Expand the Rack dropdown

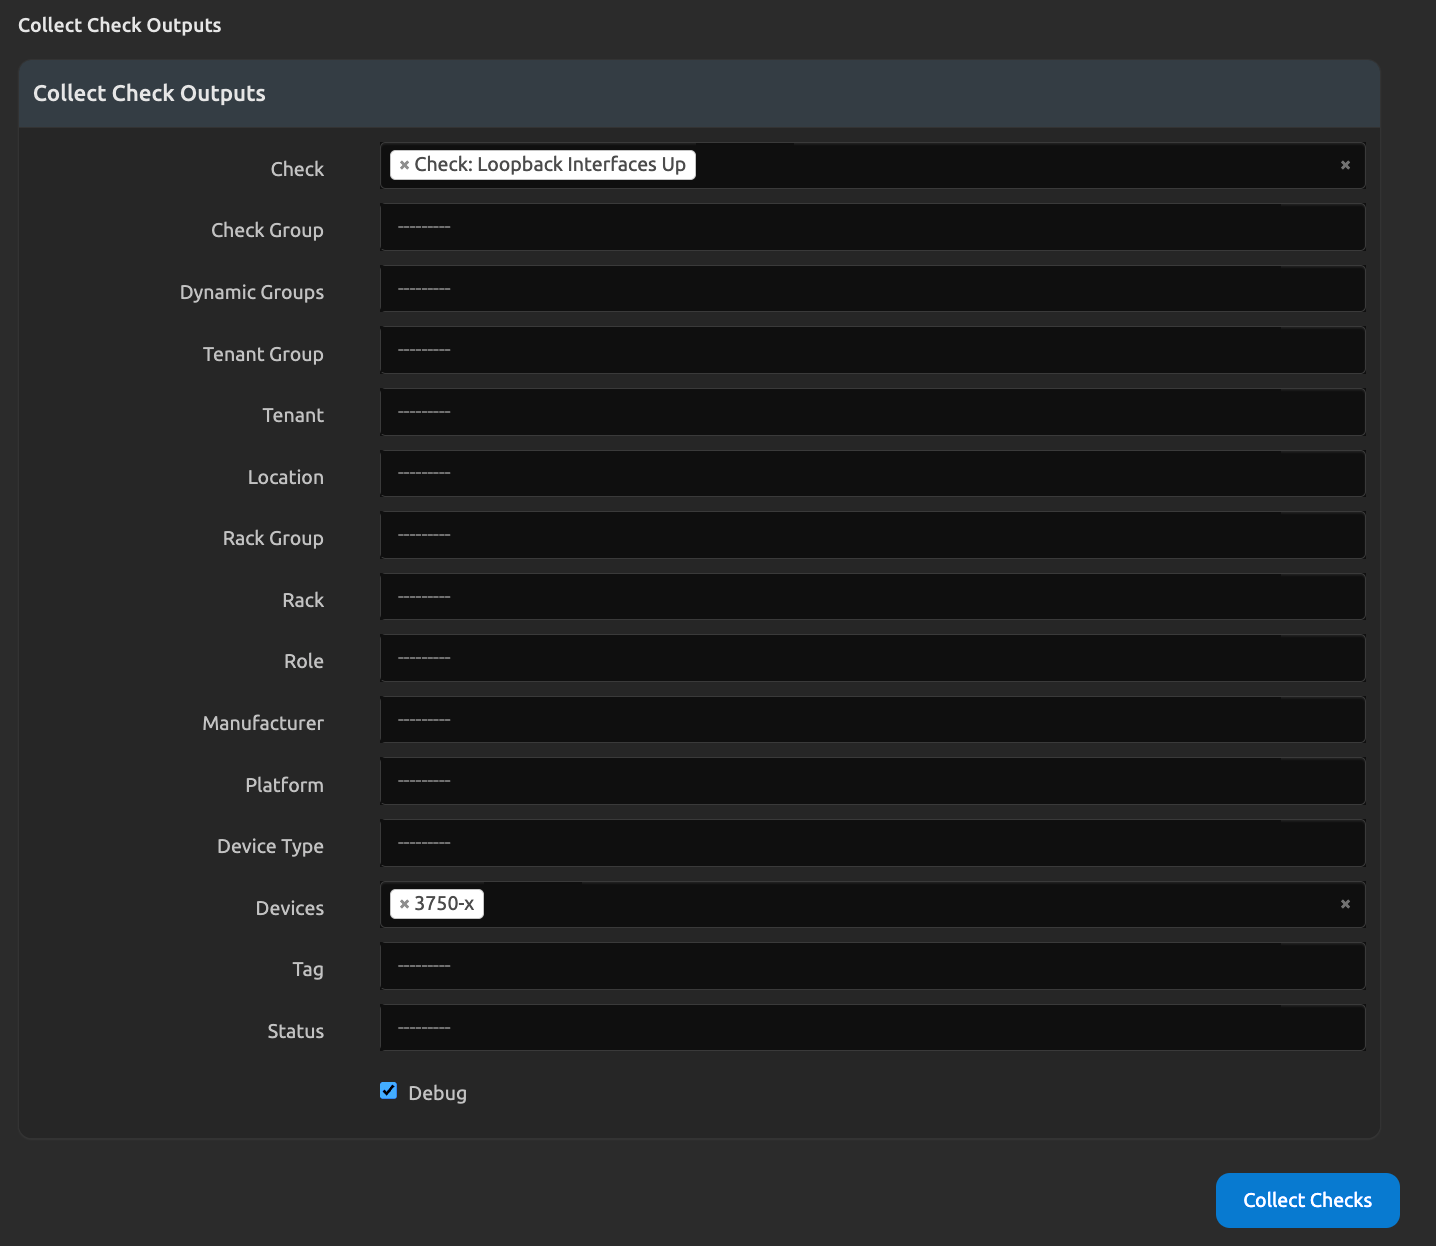[872, 598]
